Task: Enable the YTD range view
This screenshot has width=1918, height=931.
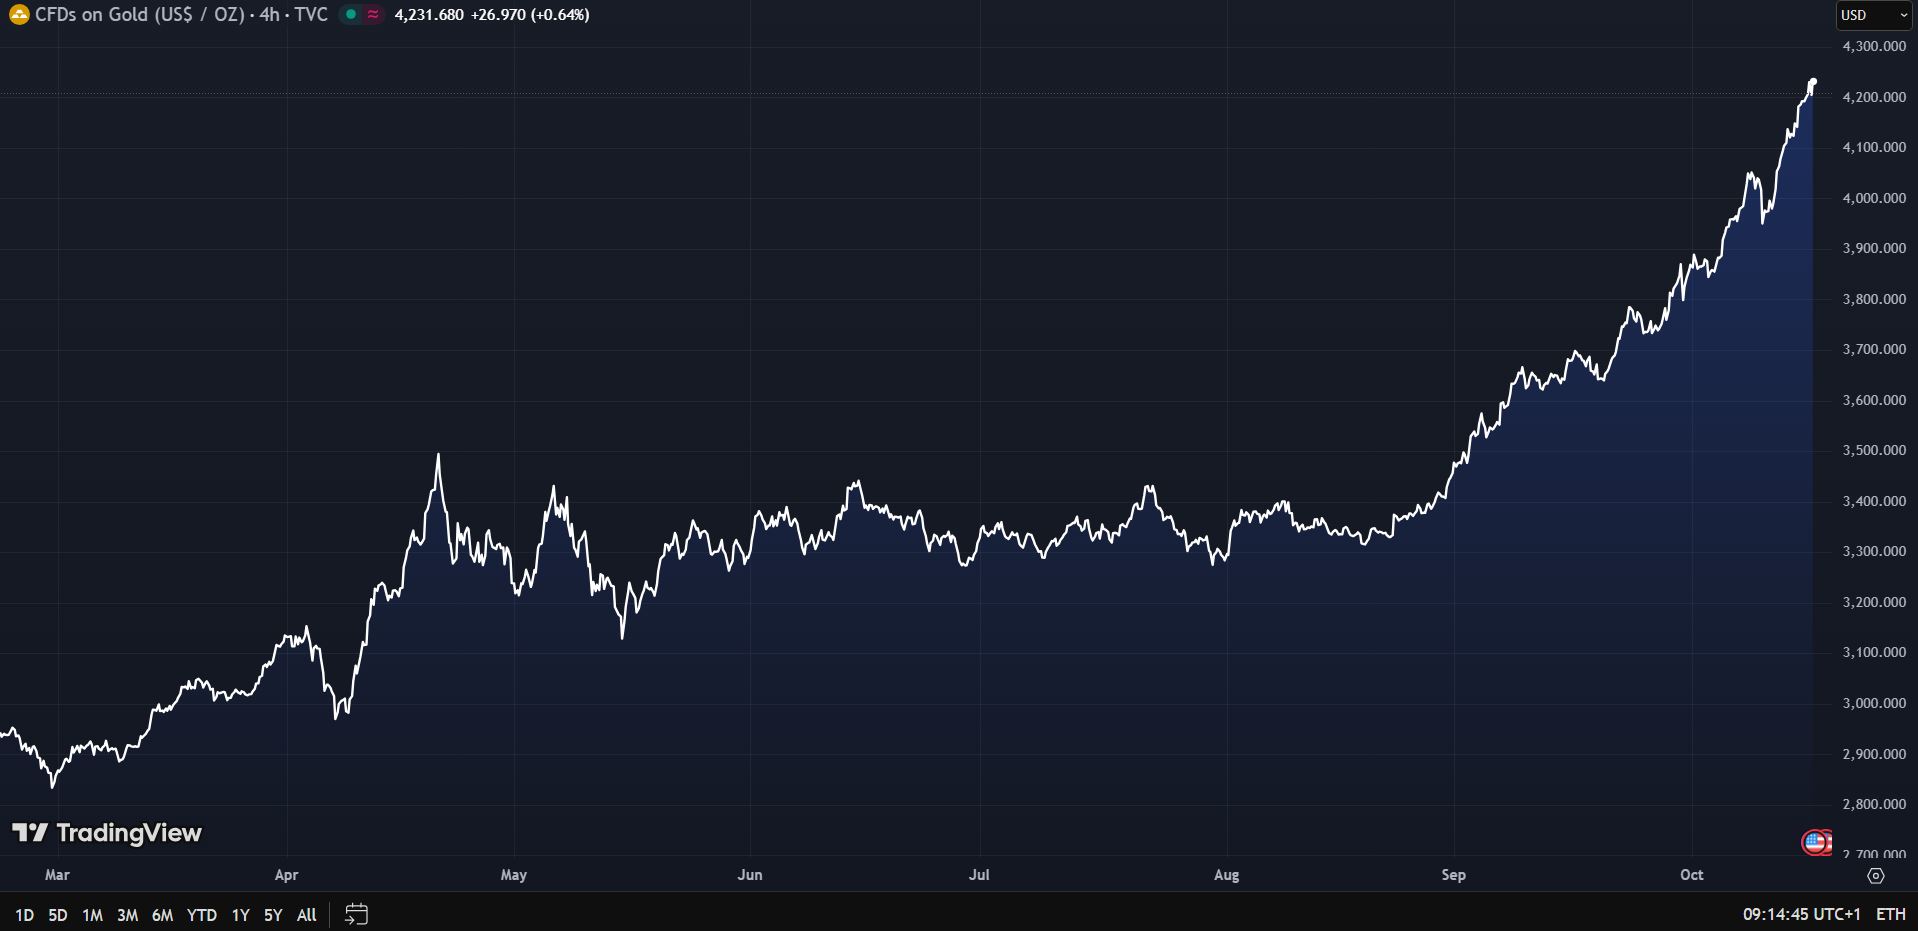Action: (201, 914)
